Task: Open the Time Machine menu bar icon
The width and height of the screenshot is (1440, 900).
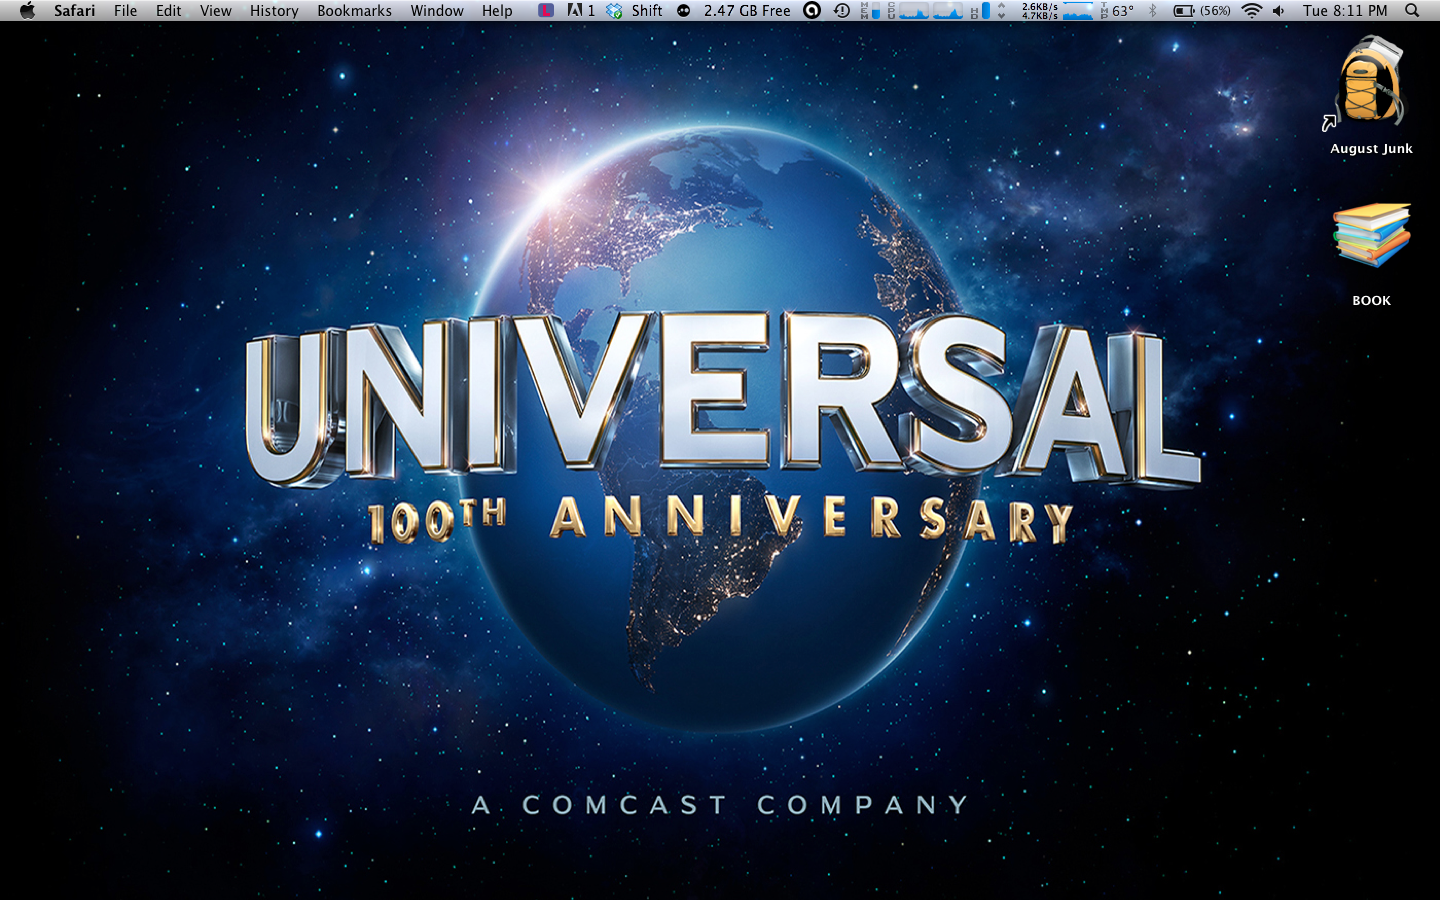Action: point(842,10)
